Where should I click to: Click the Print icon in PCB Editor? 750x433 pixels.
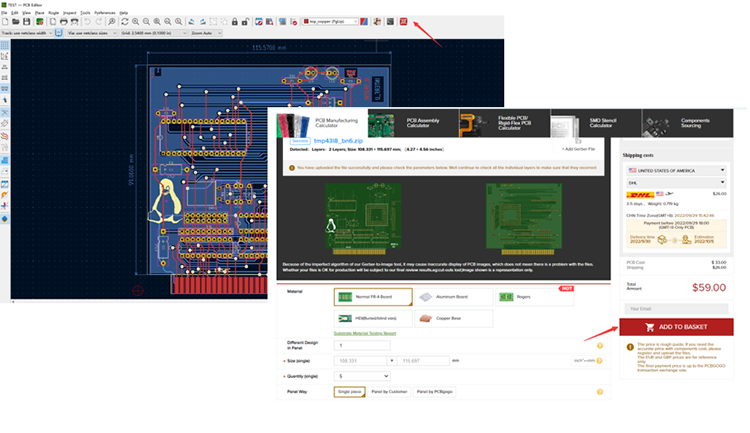tap(64, 22)
